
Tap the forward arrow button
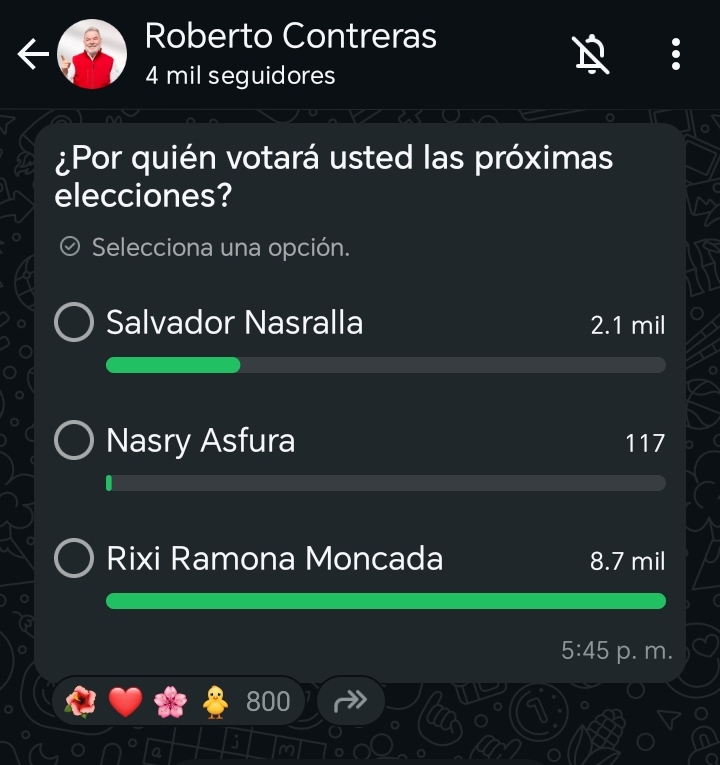[x=350, y=702]
